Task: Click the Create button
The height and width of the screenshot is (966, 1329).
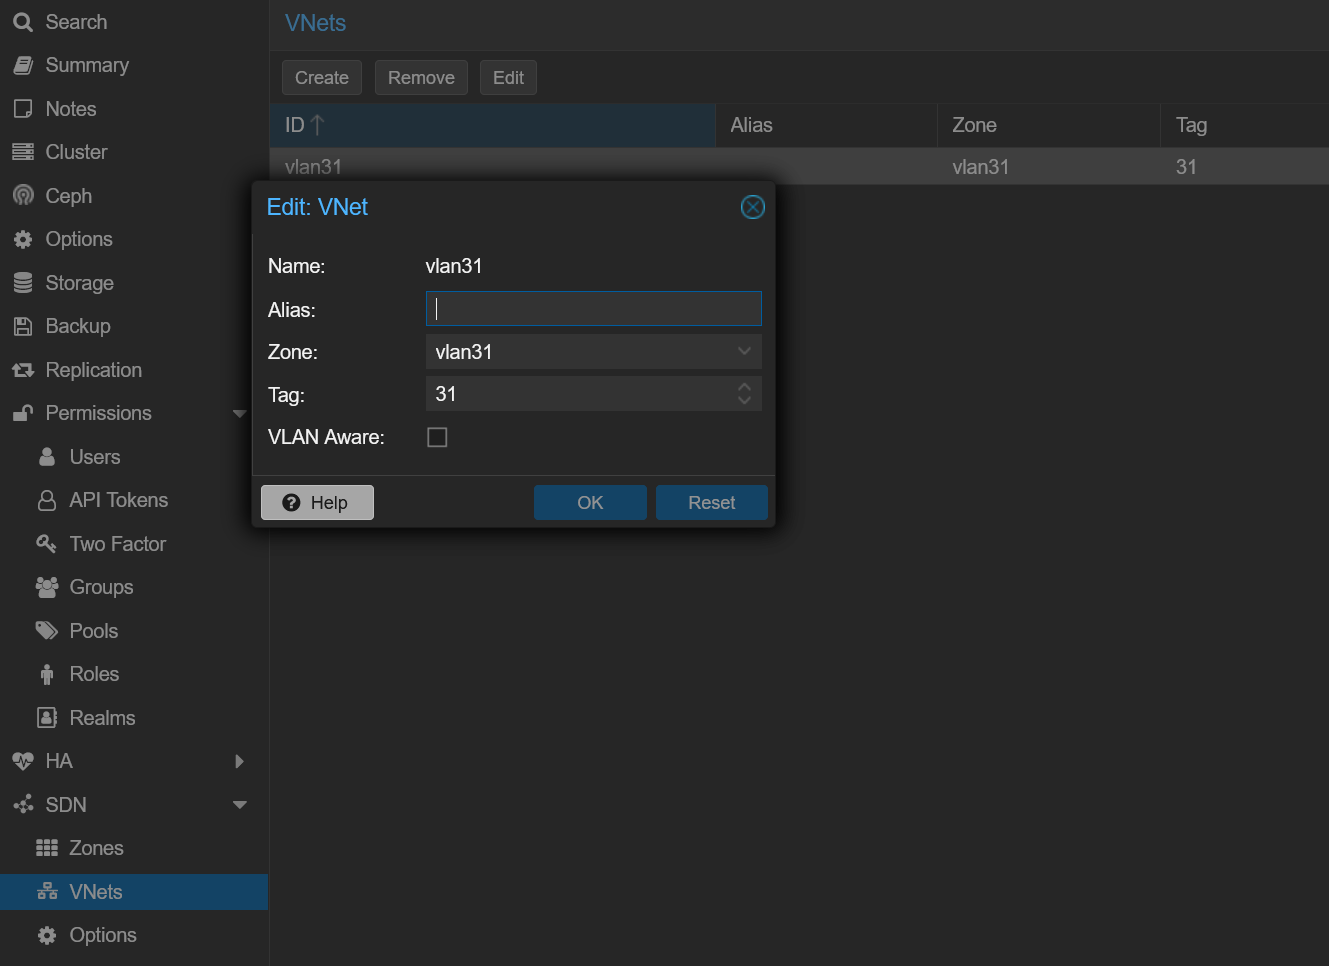Action: (321, 77)
